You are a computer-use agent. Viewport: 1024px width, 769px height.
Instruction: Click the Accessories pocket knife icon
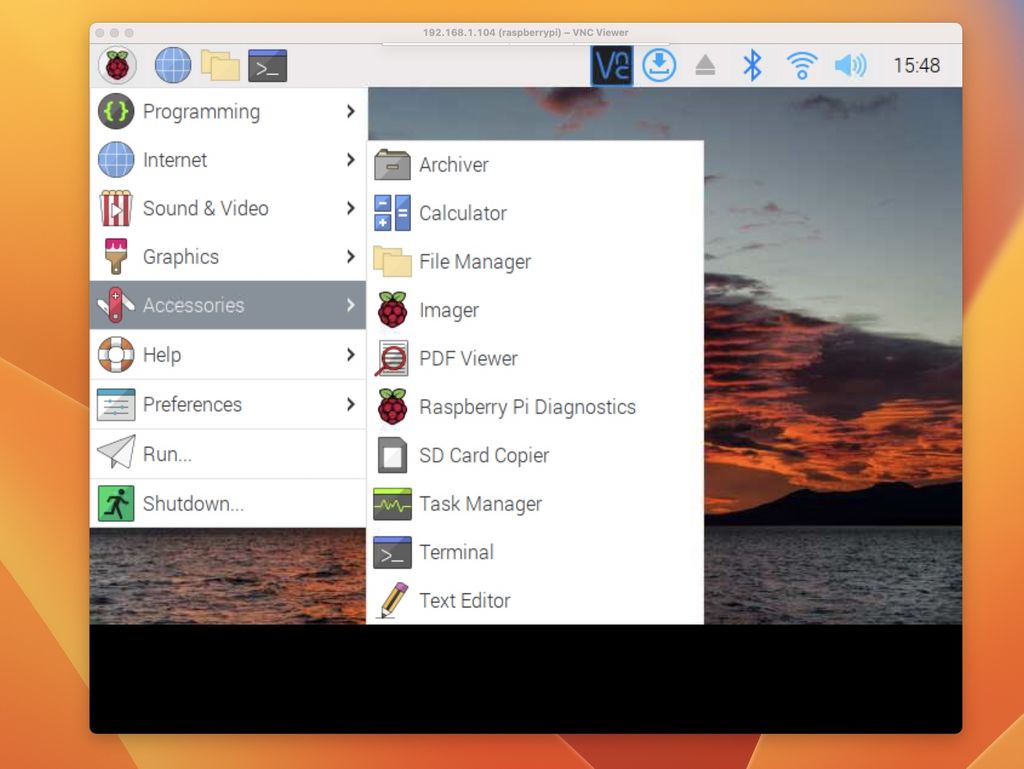point(116,305)
